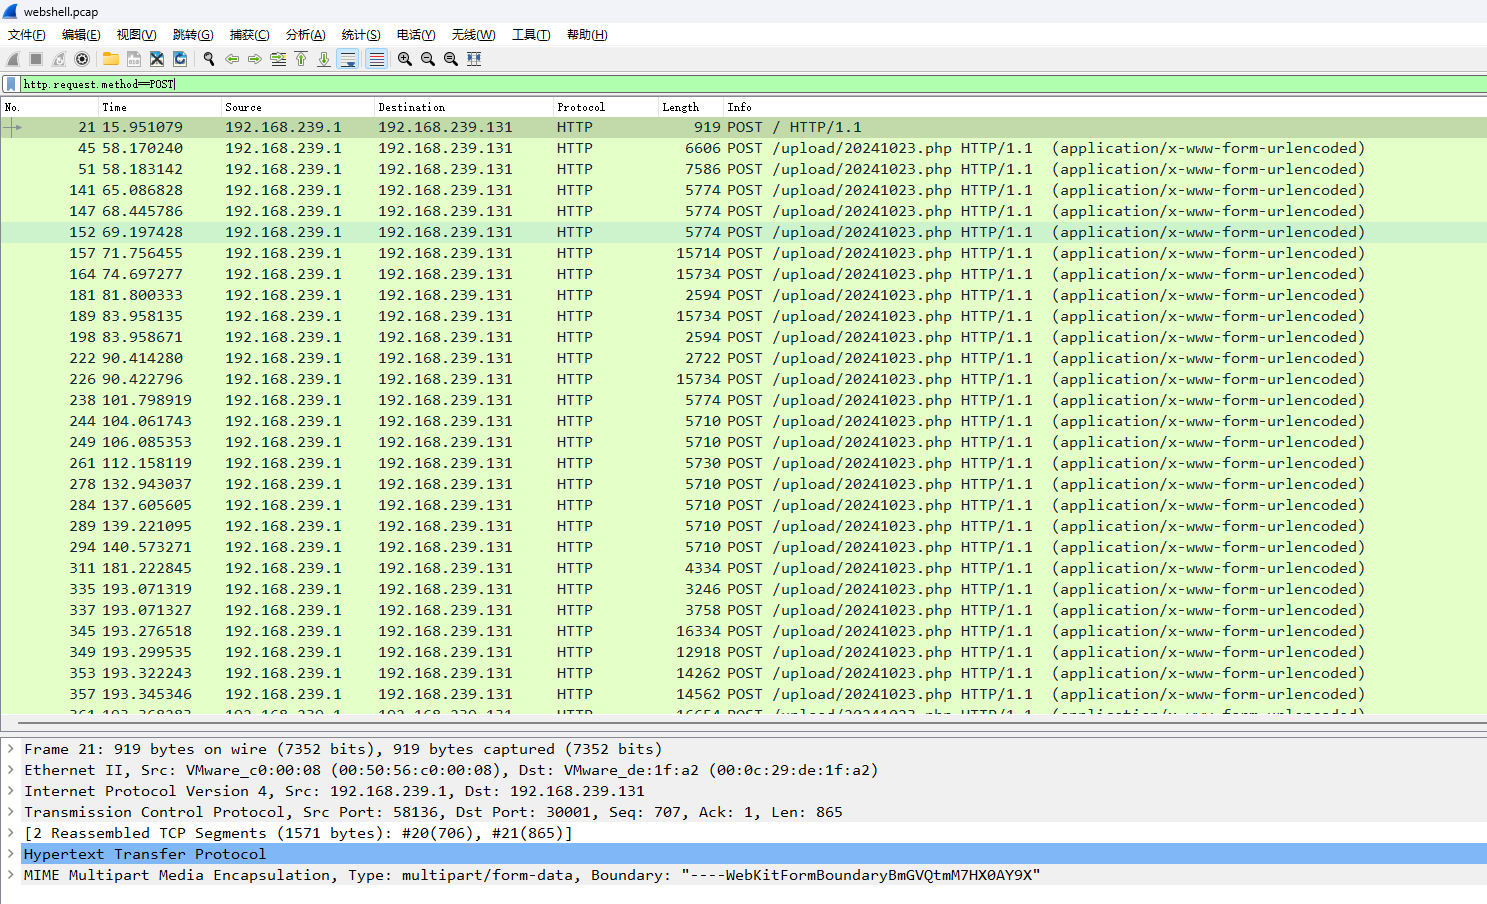Viewport: 1487px width, 904px height.
Task: Reload the capture file icon
Action: pos(180,59)
